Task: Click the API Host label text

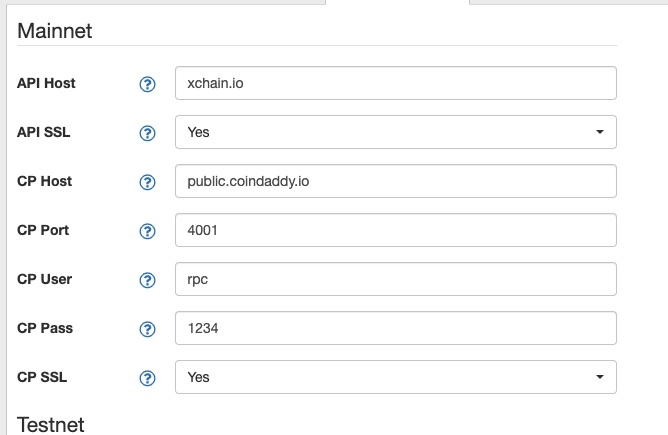Action: 46,83
